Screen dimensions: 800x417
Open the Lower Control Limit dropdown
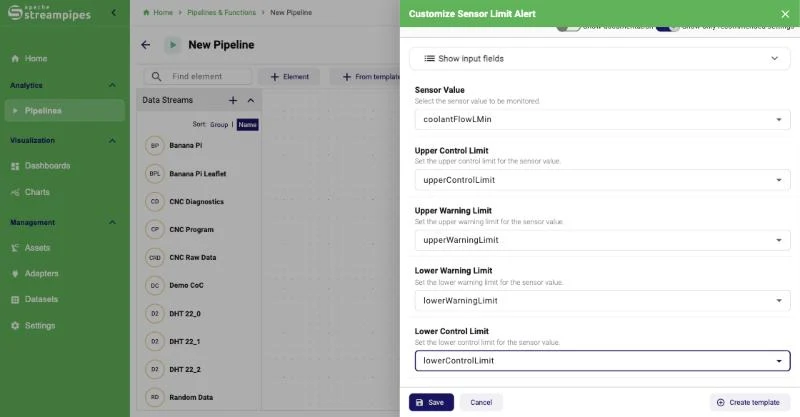point(602,361)
